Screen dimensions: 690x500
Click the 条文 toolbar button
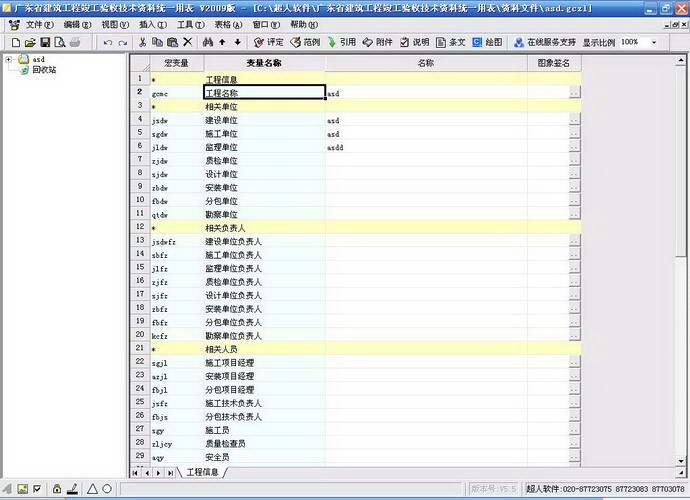point(451,42)
